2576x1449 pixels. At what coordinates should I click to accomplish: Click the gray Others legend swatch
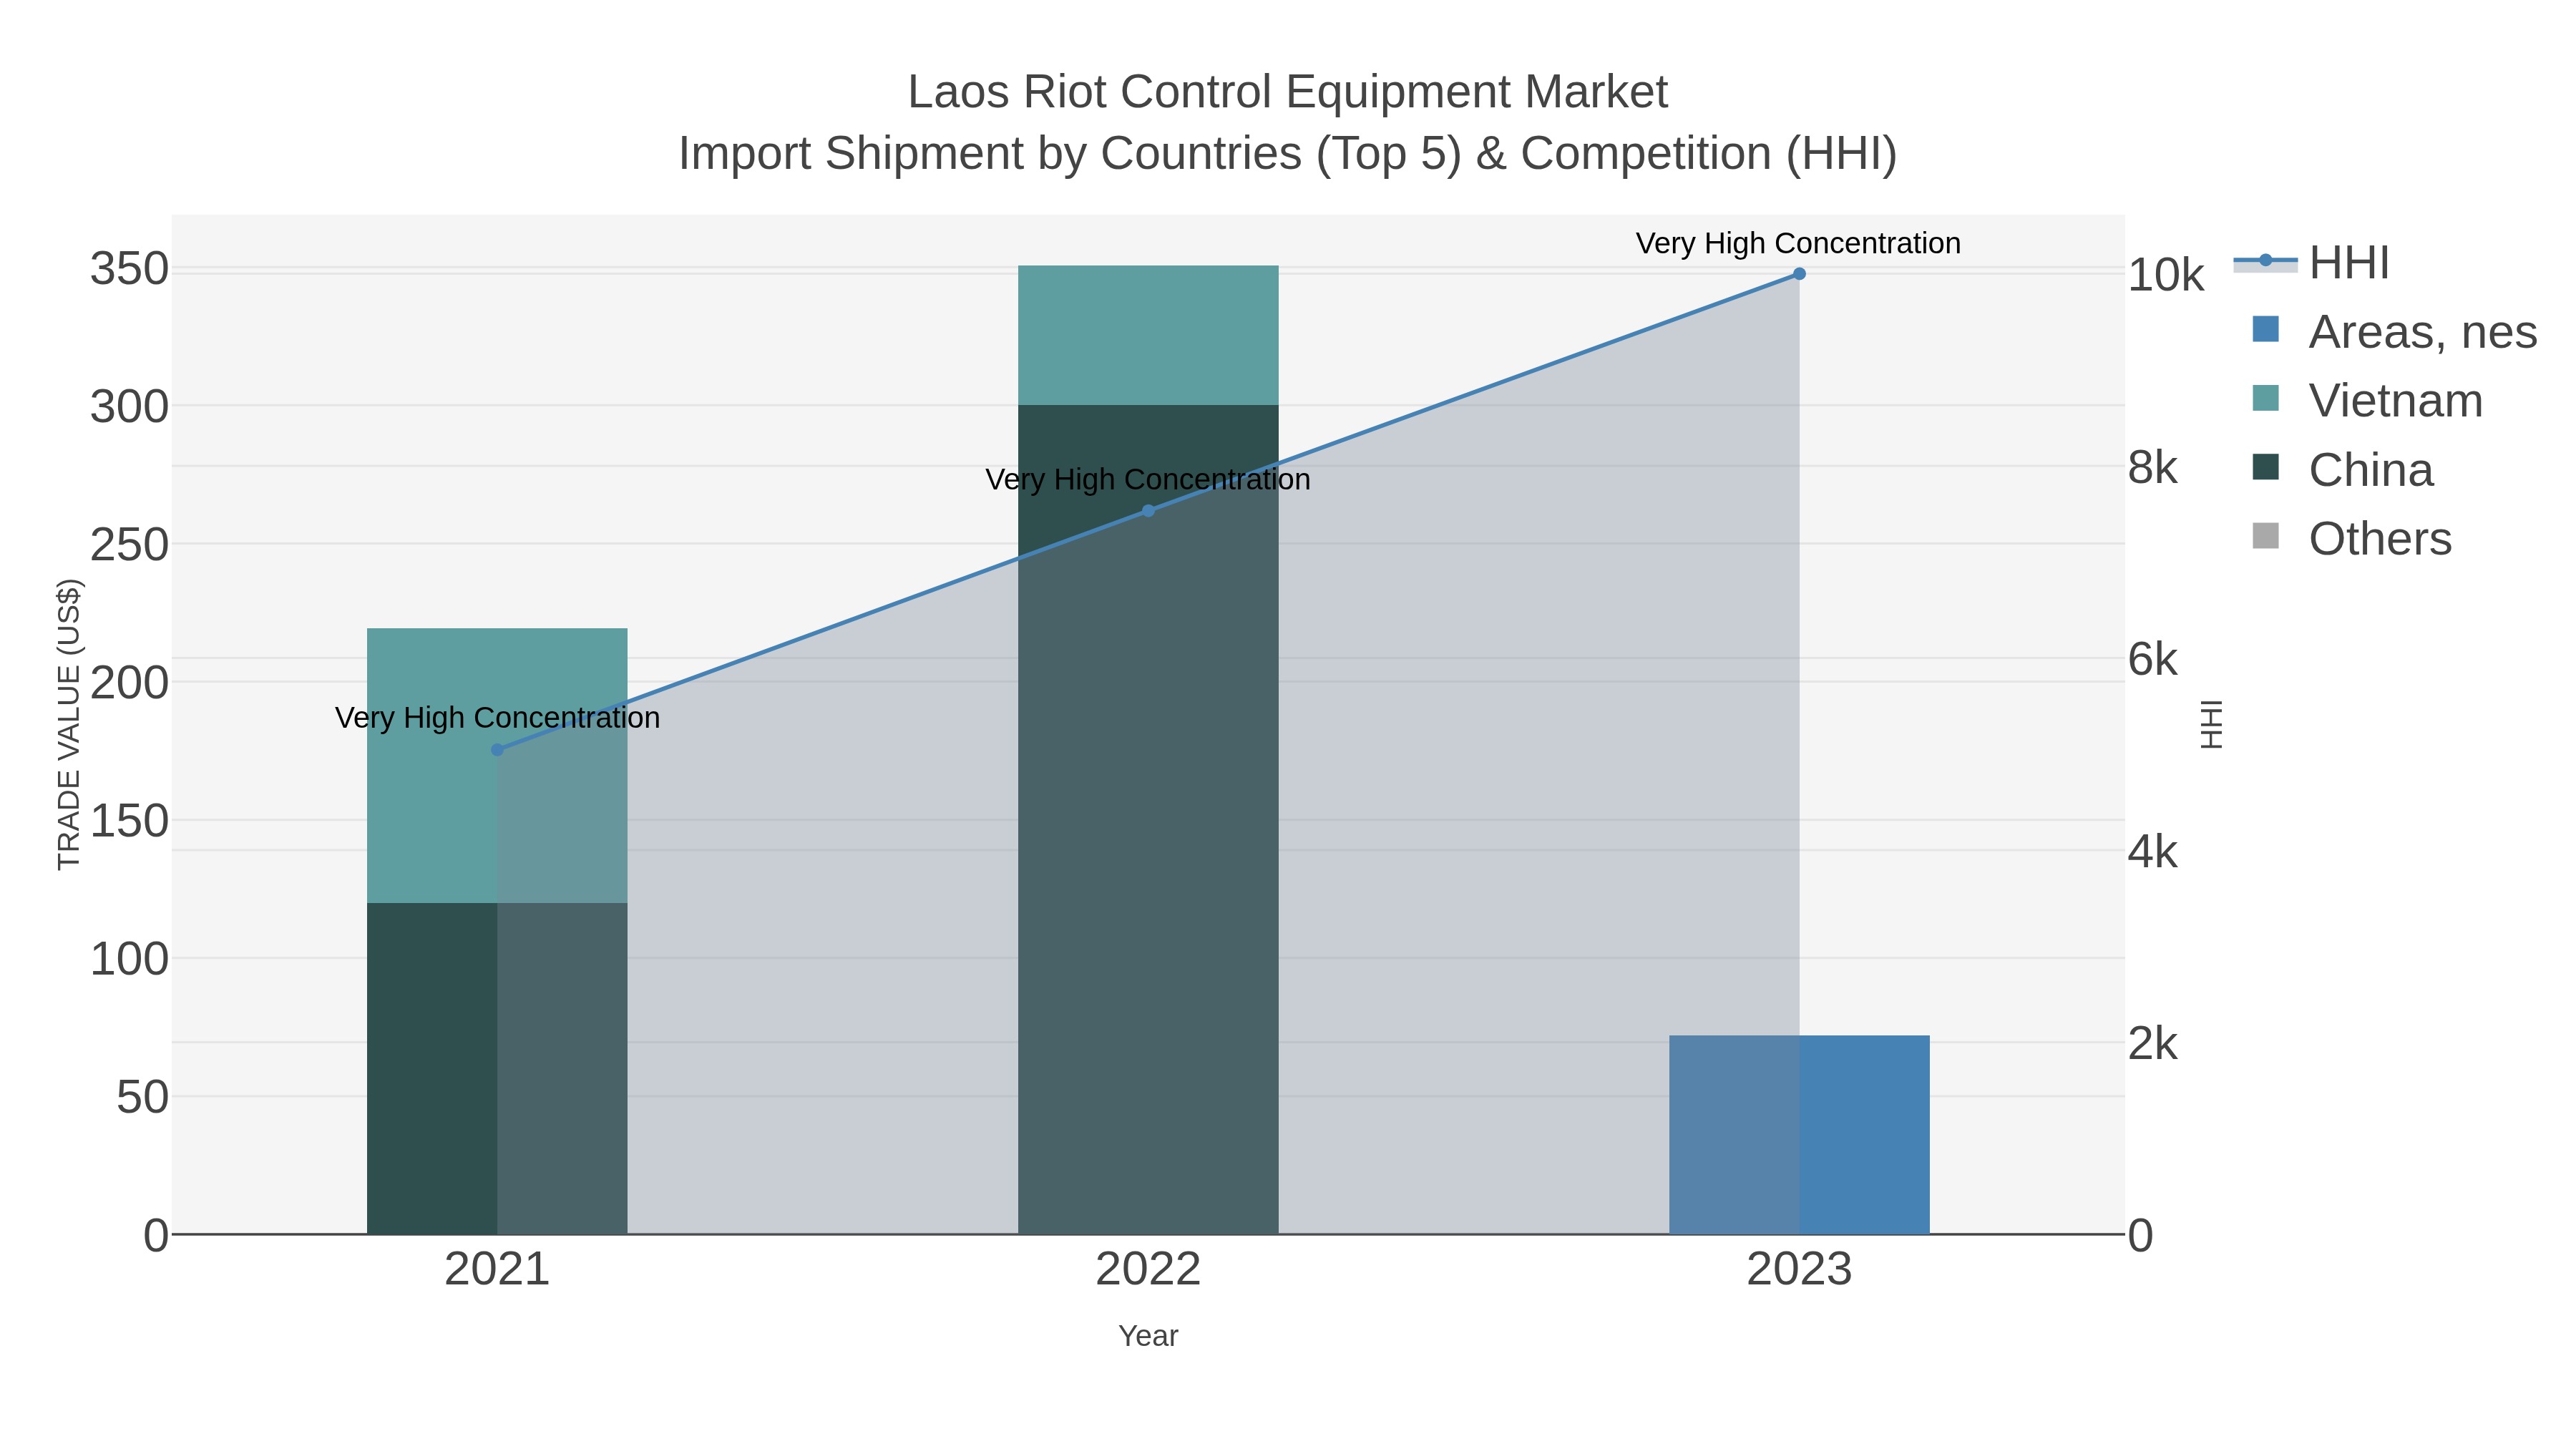[x=2265, y=536]
